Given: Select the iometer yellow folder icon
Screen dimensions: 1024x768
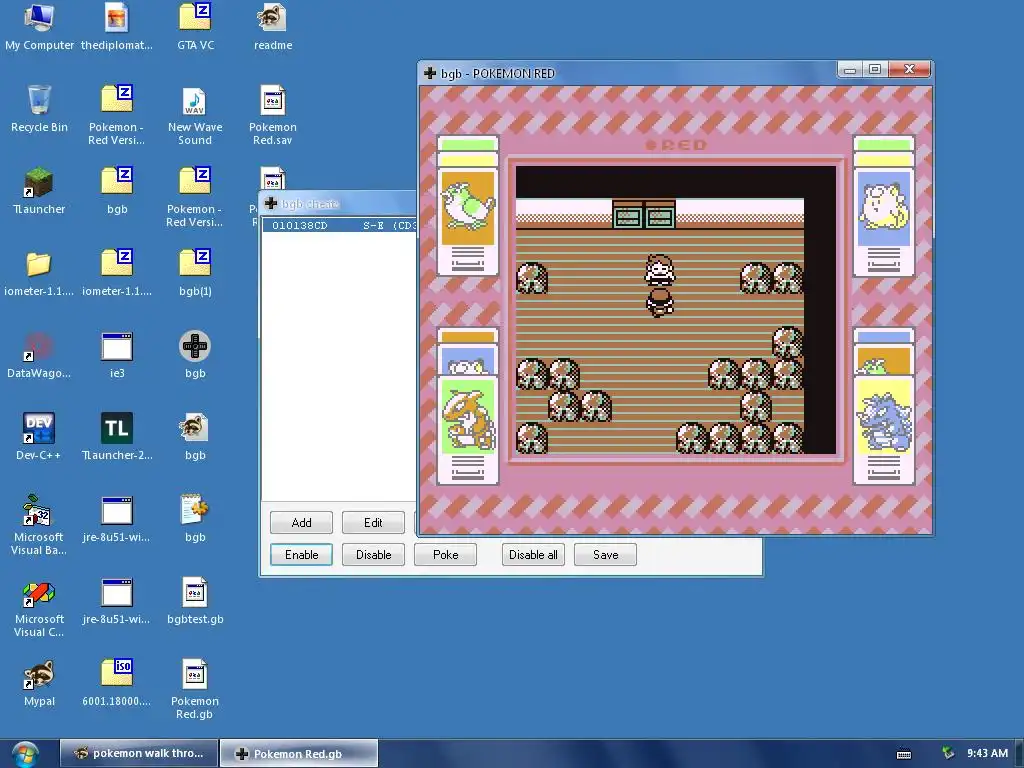Looking at the screenshot, I should point(39,272).
